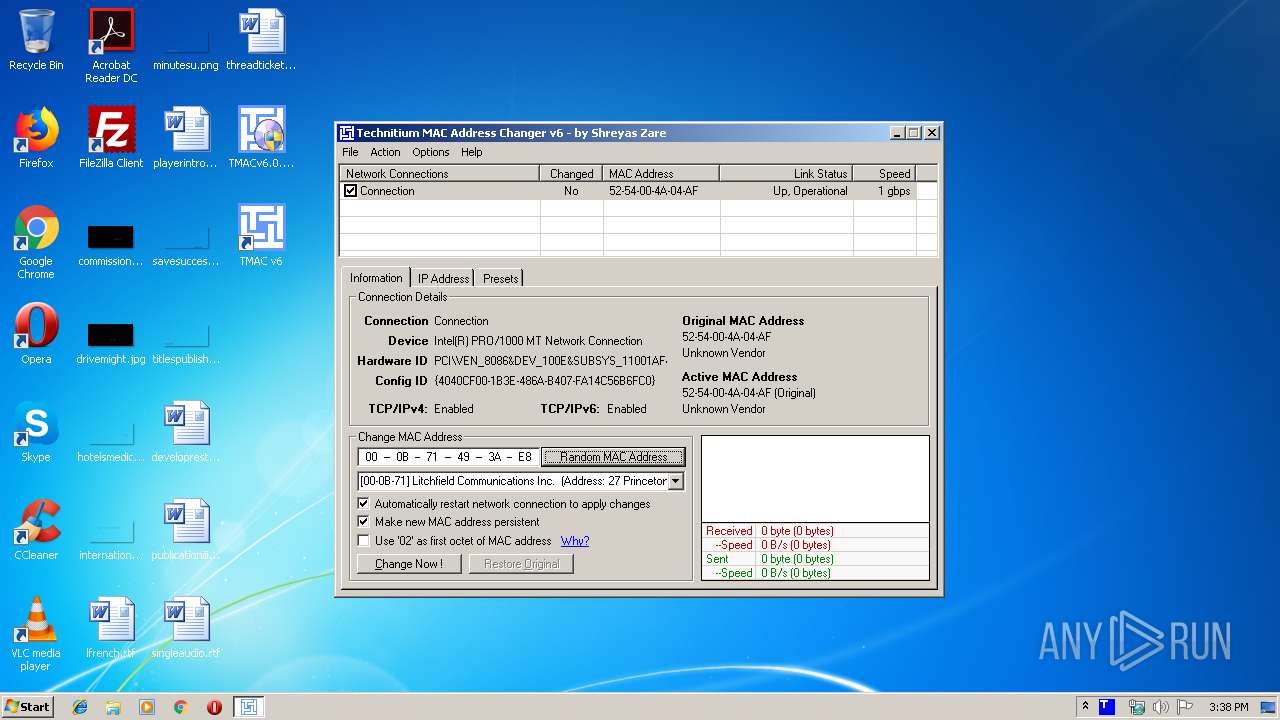
Task: Open Internet Explorer from taskbar
Action: (80, 707)
